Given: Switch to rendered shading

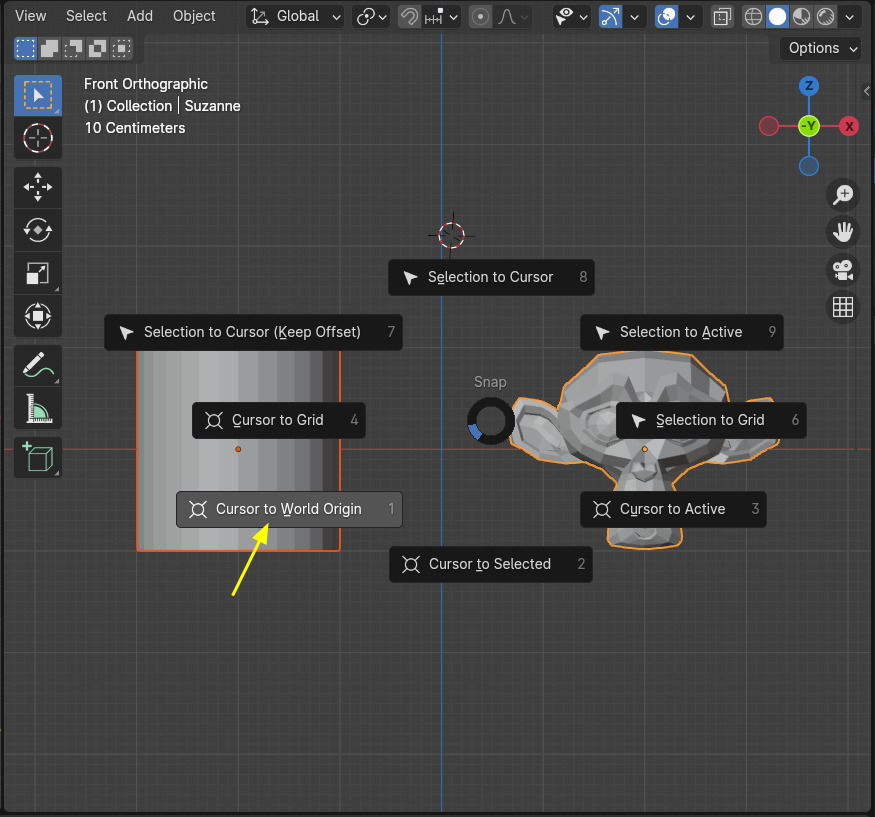Looking at the screenshot, I should [825, 17].
